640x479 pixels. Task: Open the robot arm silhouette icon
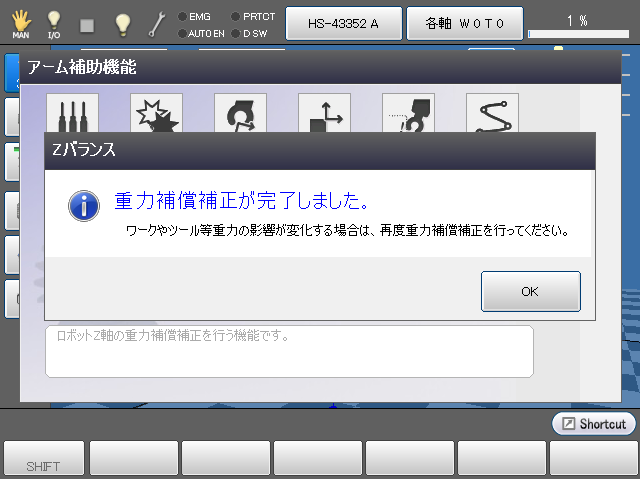pyautogui.click(x=408, y=114)
